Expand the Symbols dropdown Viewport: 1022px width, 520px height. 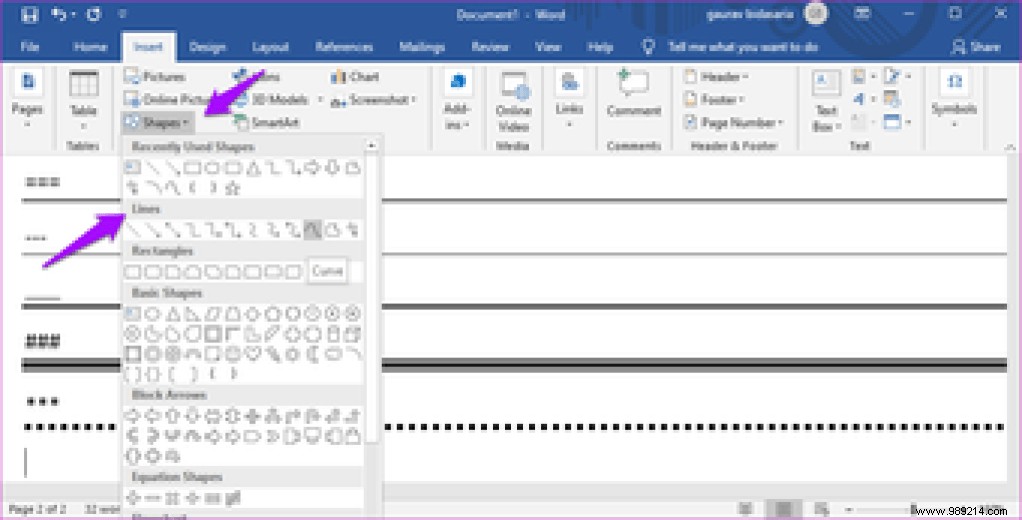(x=954, y=98)
